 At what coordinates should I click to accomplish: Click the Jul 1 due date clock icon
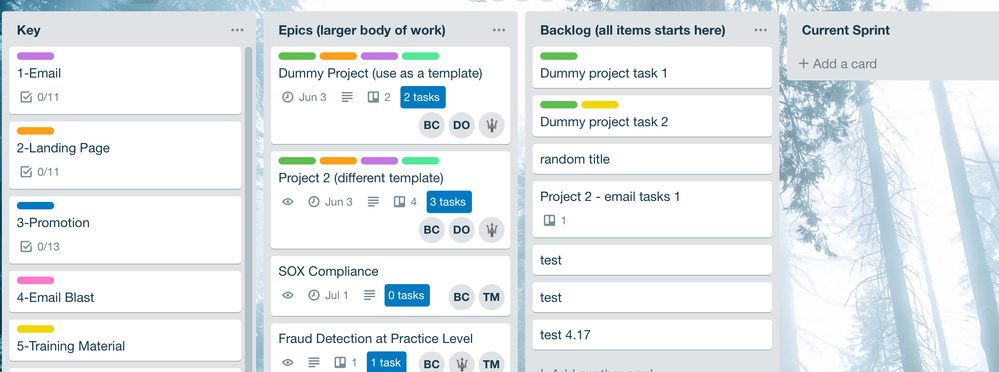pos(314,296)
